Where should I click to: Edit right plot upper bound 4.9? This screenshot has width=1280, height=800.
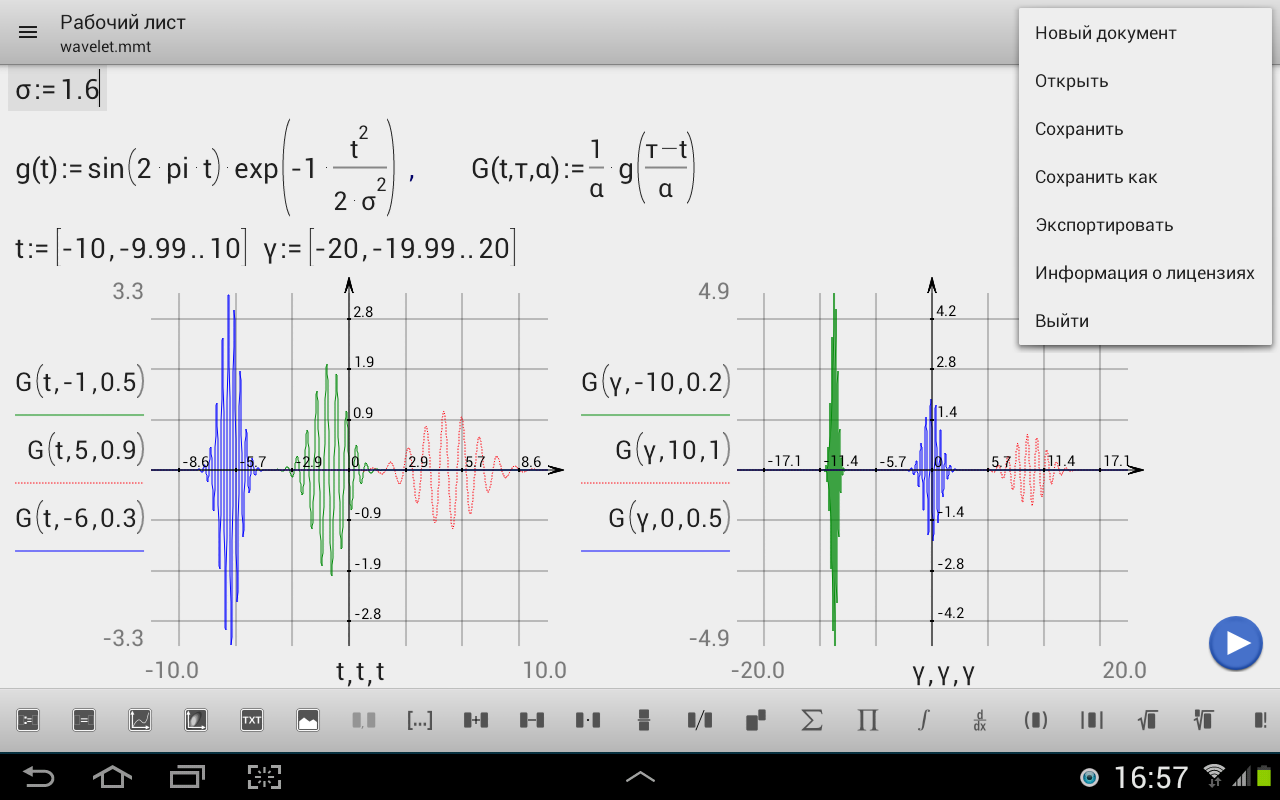point(713,292)
